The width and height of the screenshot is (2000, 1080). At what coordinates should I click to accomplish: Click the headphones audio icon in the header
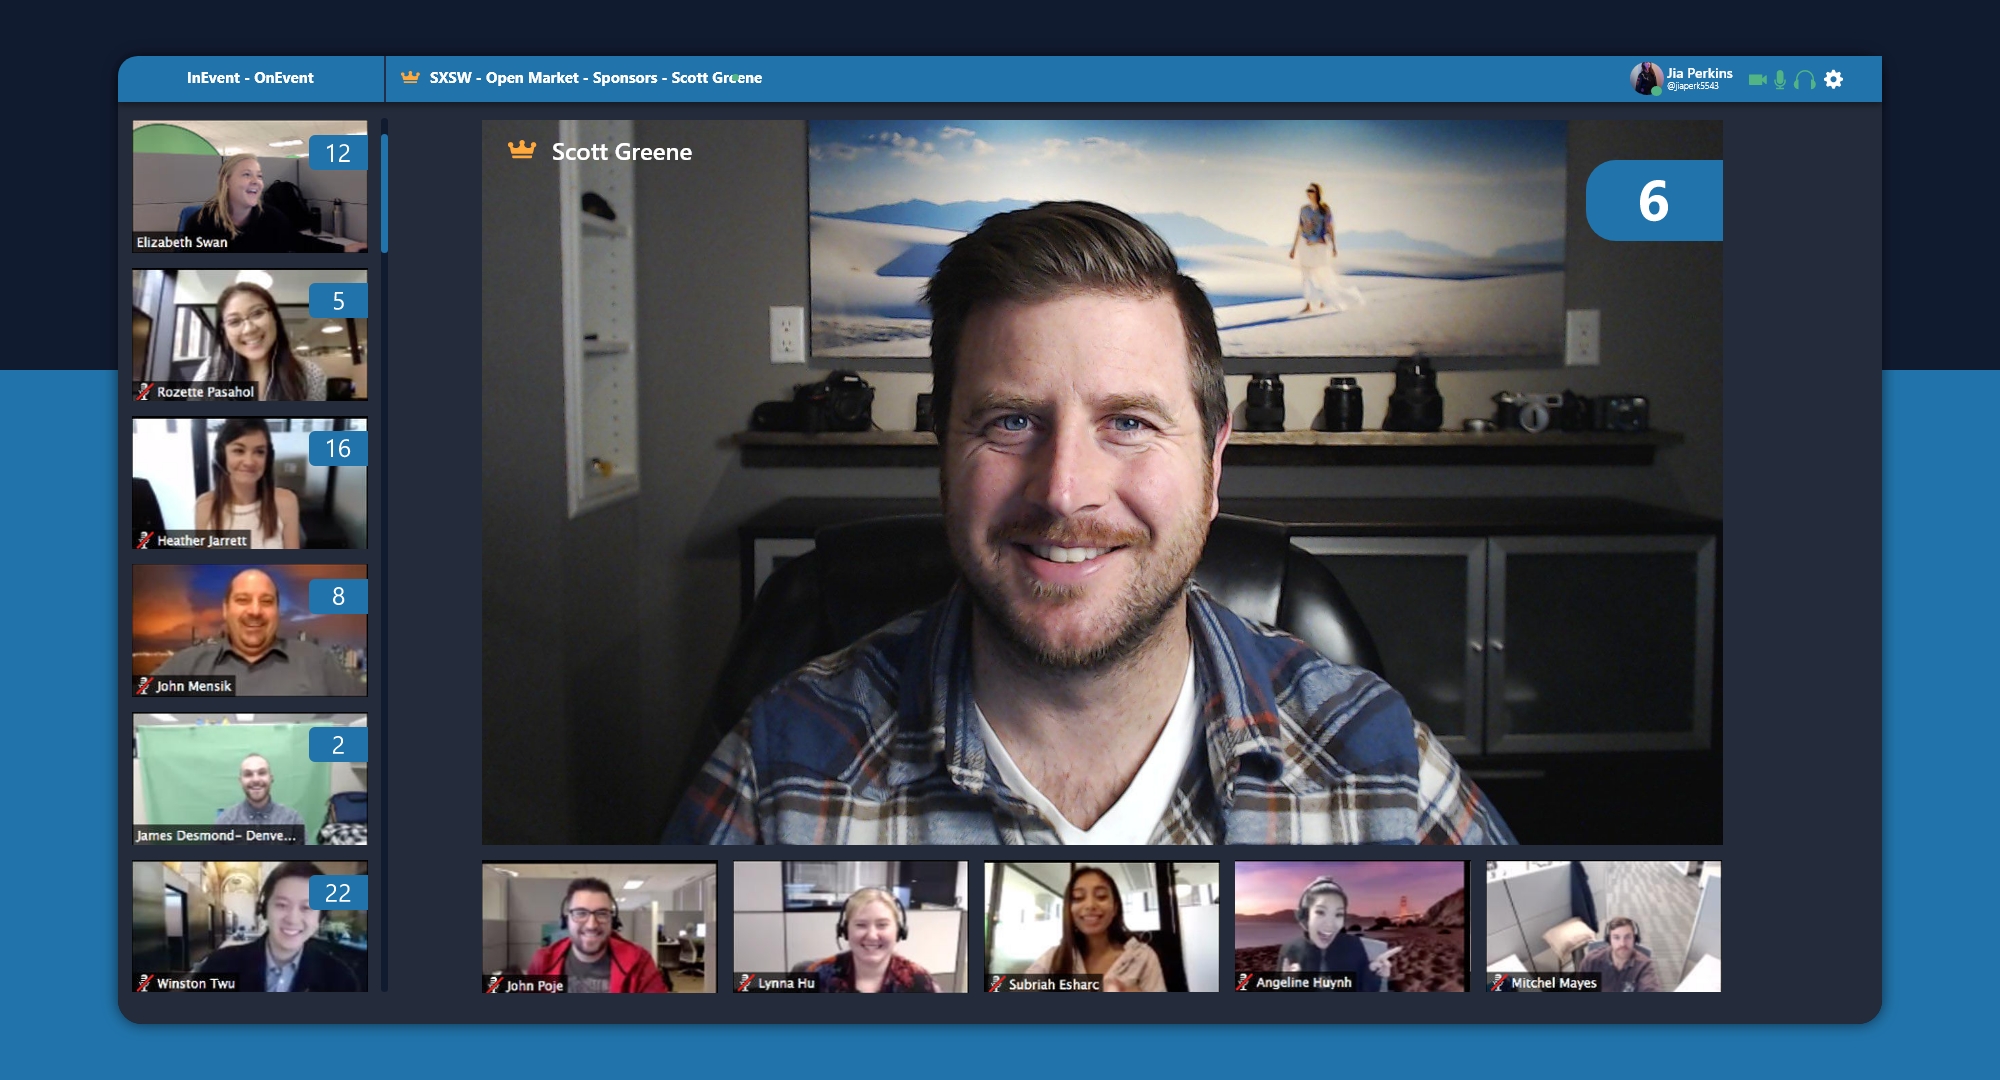click(x=1803, y=78)
